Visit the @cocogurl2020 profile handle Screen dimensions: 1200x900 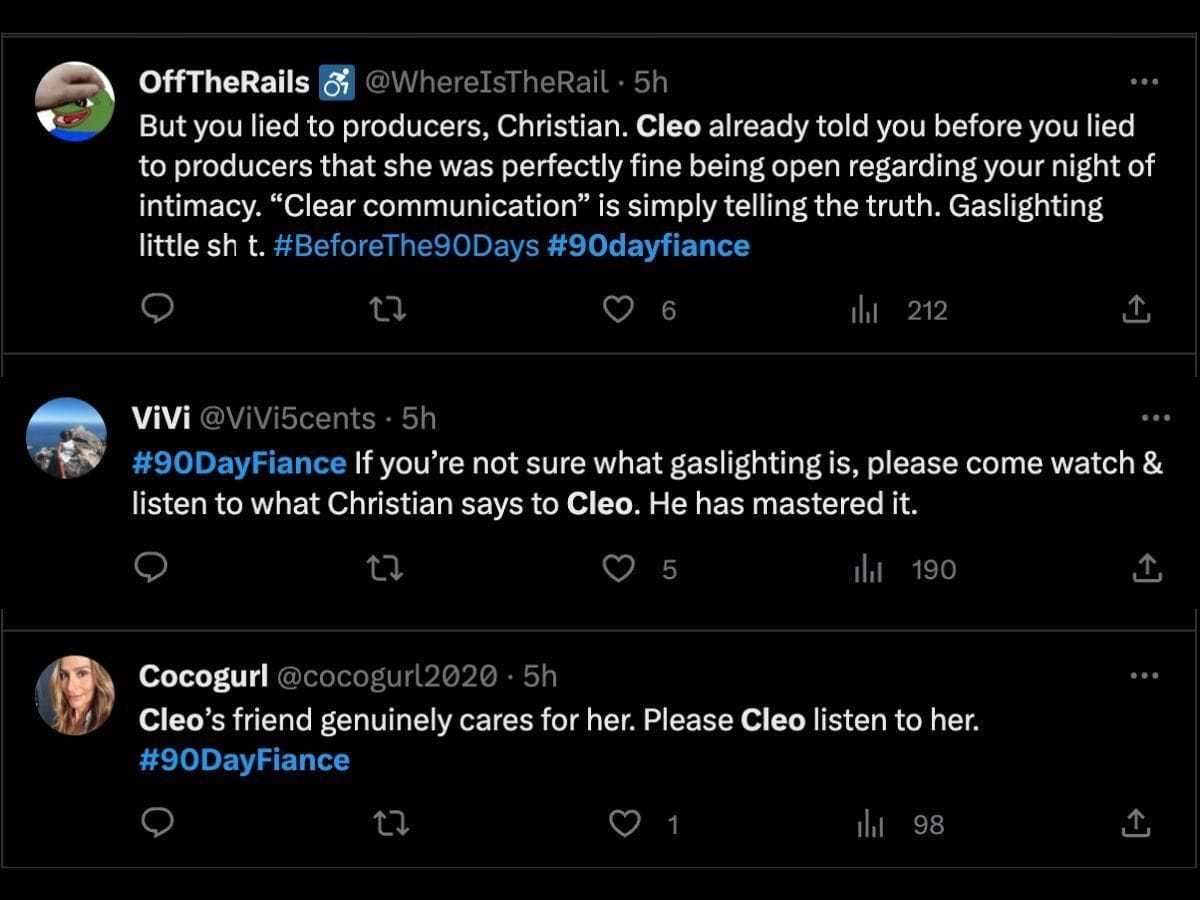[385, 677]
